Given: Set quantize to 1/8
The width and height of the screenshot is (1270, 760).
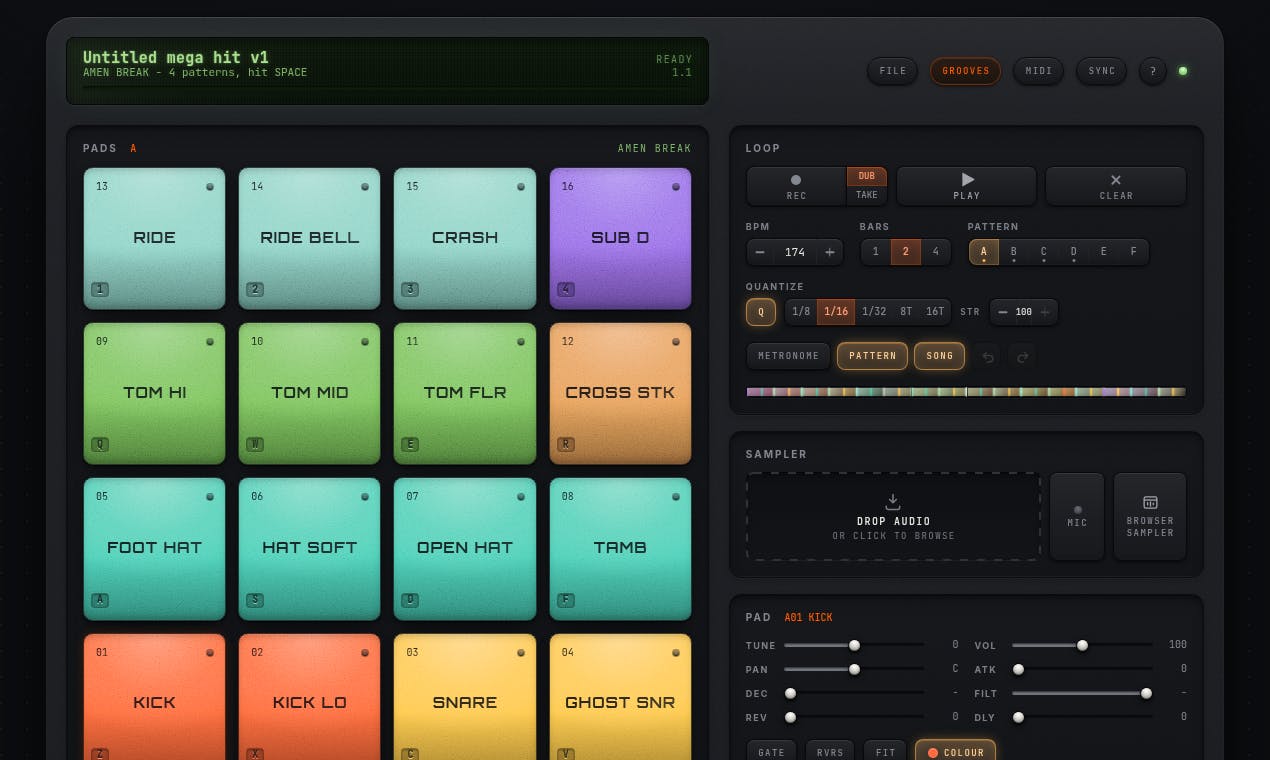Looking at the screenshot, I should coord(801,312).
